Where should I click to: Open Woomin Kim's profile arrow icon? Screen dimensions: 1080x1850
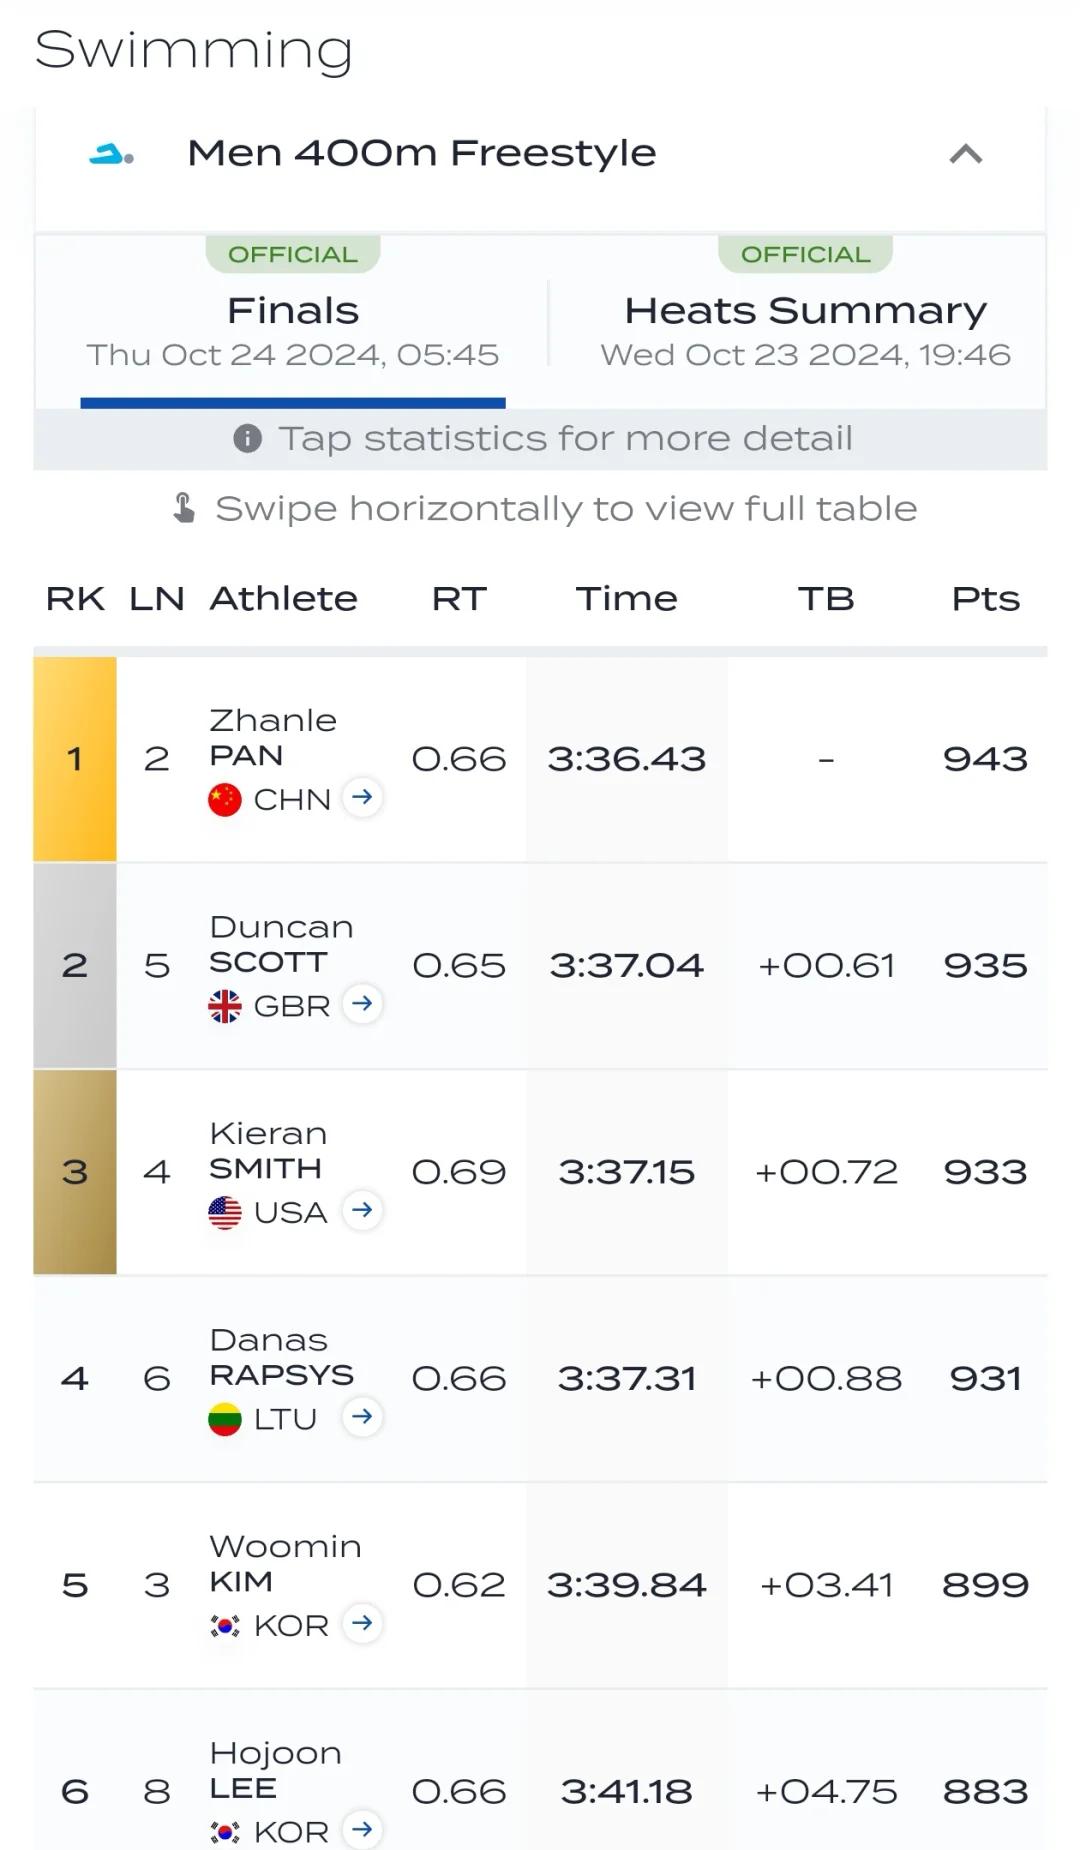(x=362, y=1622)
